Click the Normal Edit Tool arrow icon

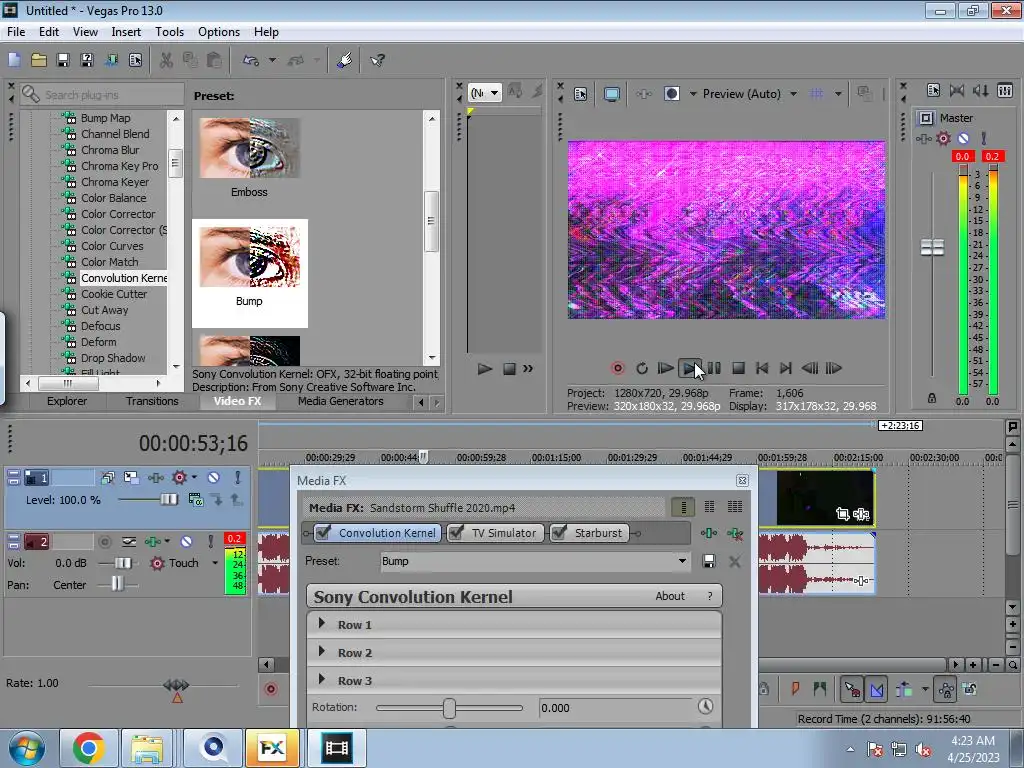pyautogui.click(x=852, y=689)
